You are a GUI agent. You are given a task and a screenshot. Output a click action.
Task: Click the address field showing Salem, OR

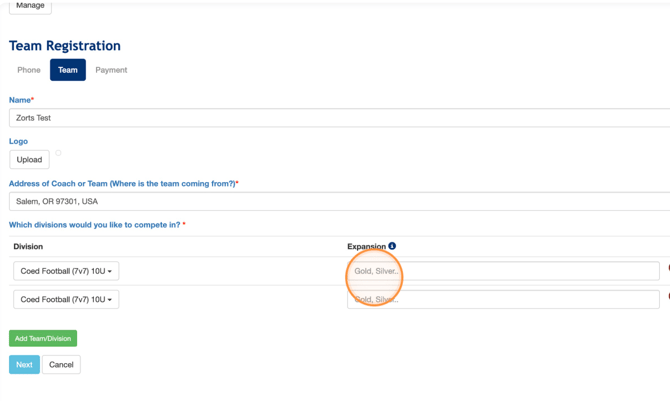(340, 201)
